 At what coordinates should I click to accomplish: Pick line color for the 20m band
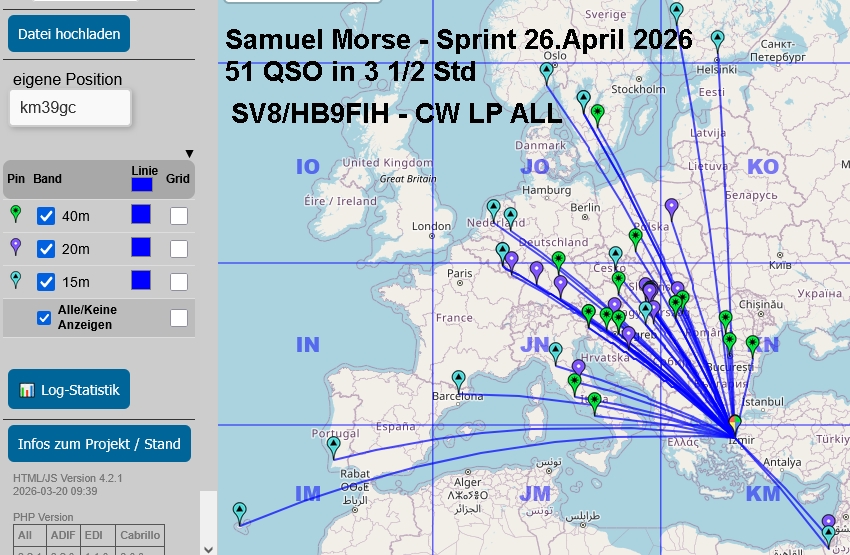point(141,248)
